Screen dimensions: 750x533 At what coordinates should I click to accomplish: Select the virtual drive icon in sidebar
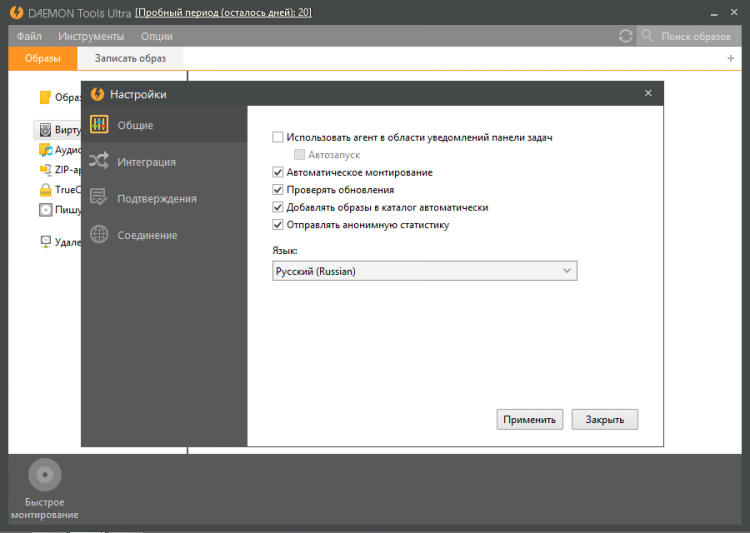45,130
